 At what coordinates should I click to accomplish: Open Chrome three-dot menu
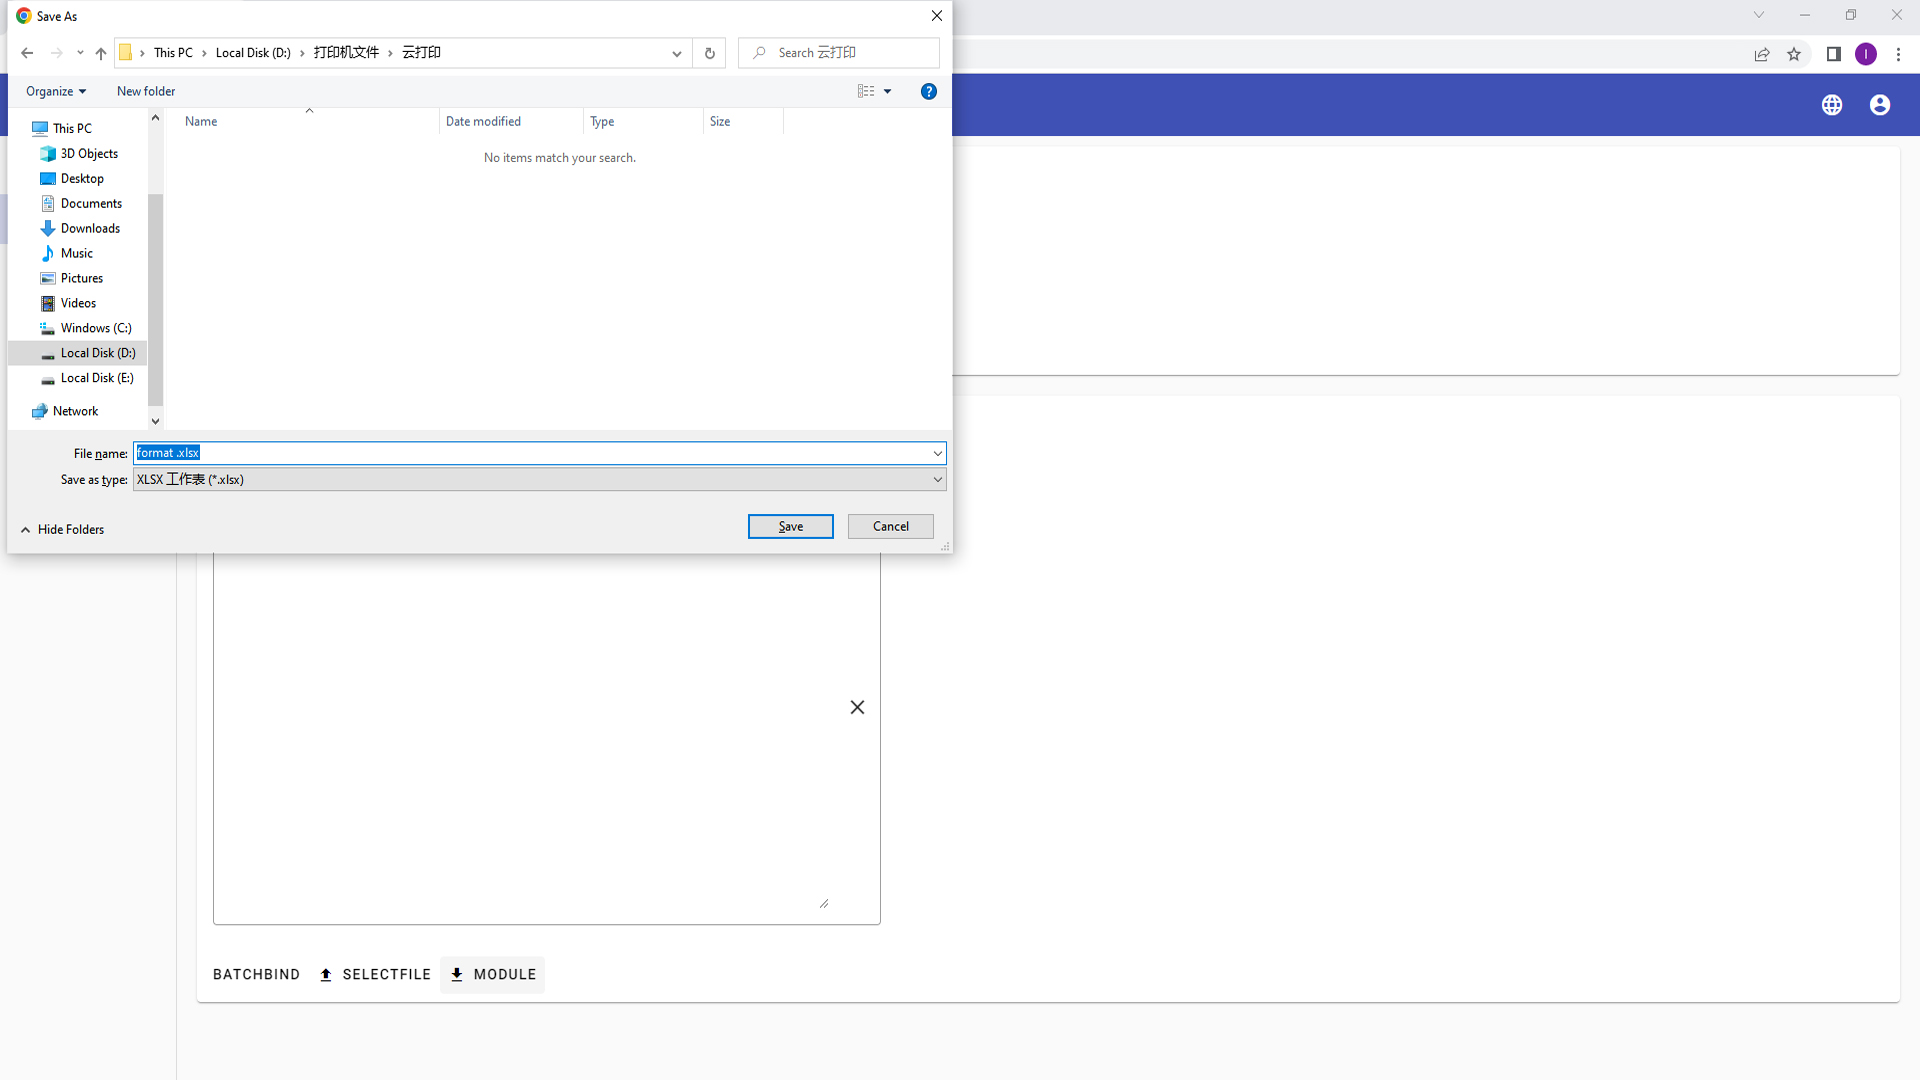[x=1898, y=54]
